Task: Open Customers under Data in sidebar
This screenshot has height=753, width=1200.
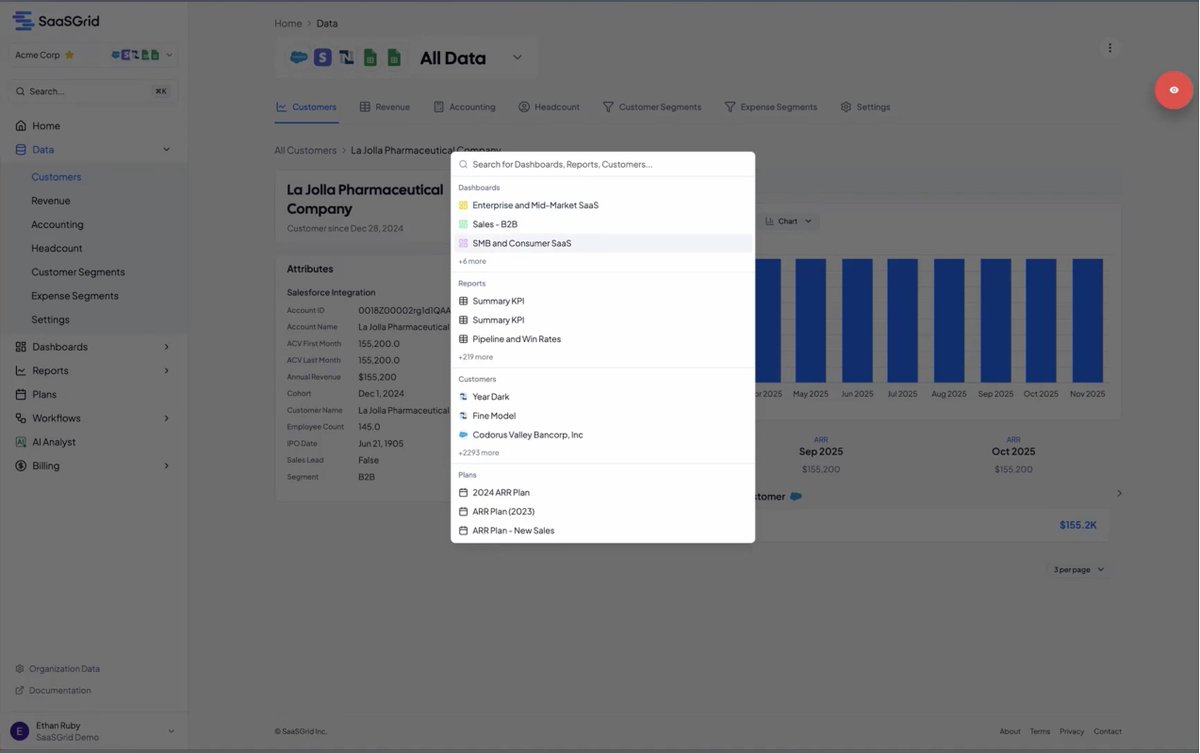Action: click(56, 177)
